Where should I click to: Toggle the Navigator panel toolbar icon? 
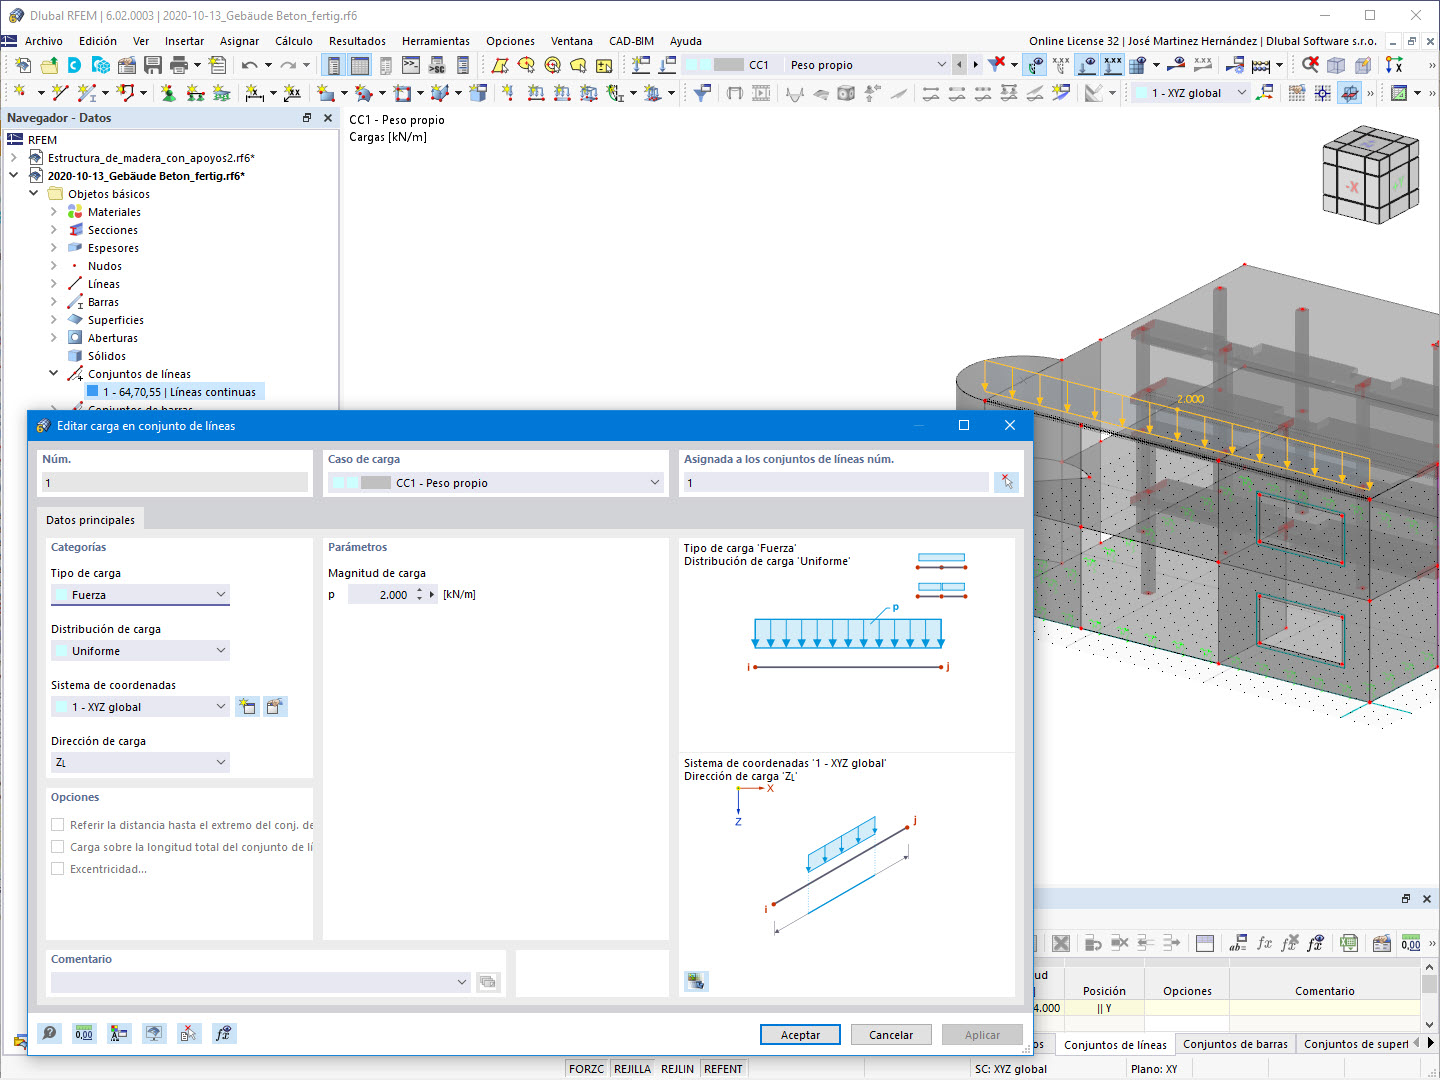[334, 65]
